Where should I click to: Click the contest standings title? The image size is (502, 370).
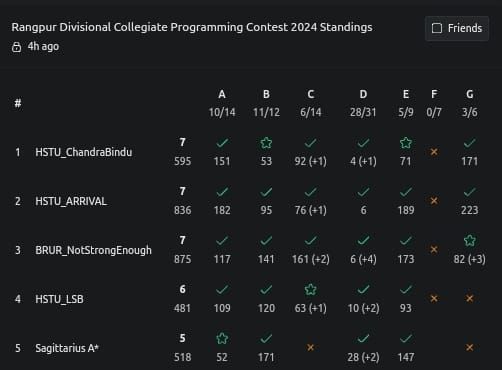point(192,27)
